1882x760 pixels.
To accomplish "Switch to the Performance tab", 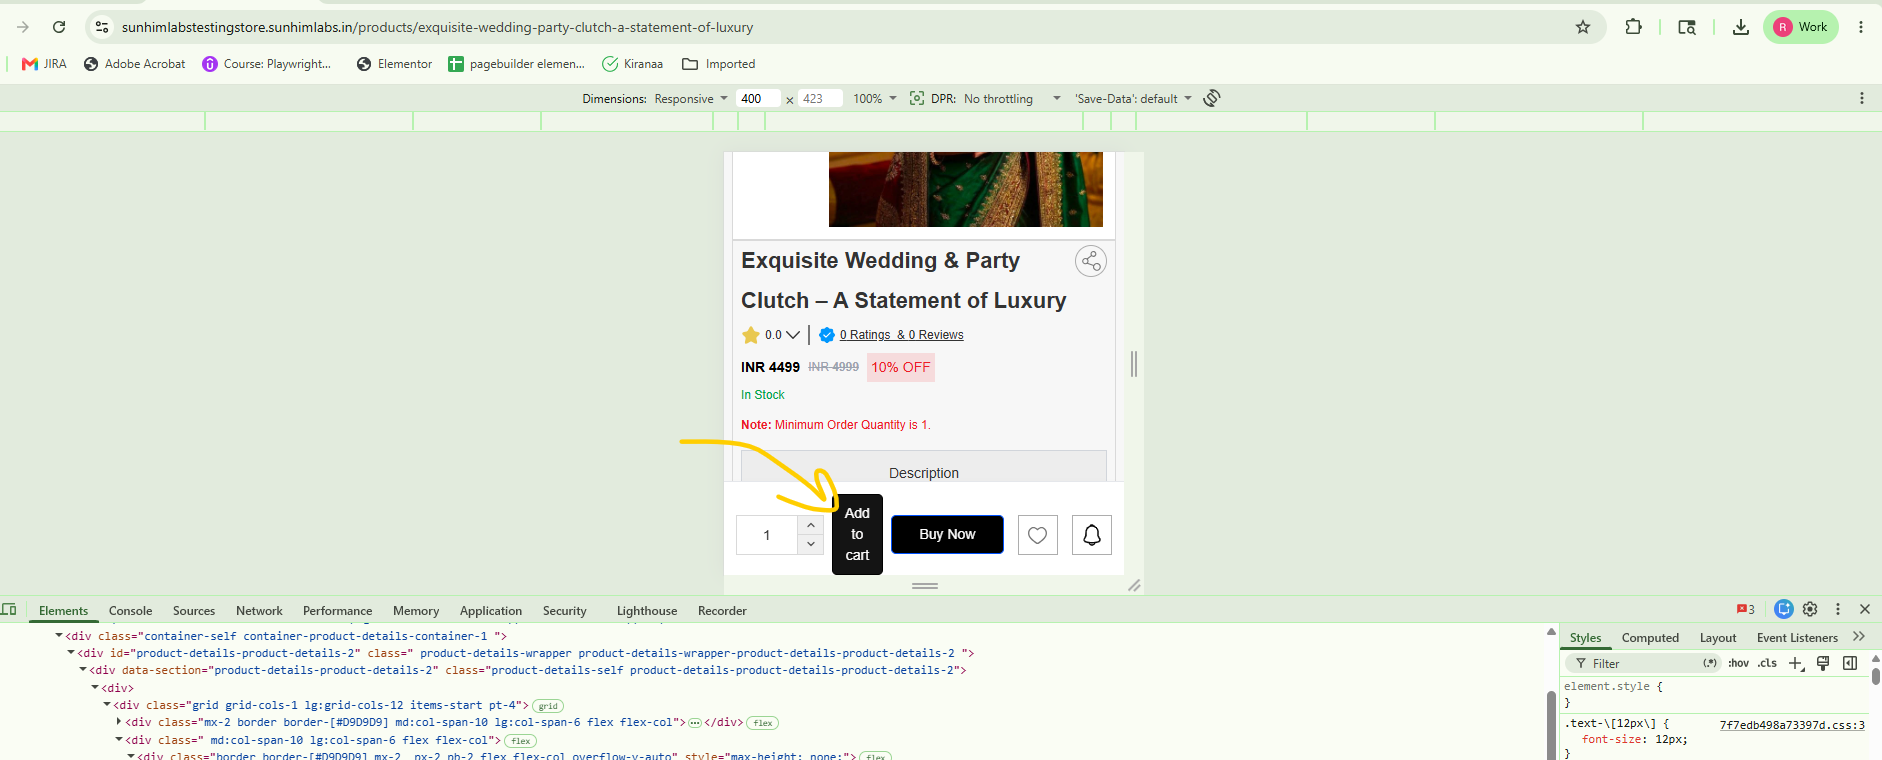I will [337, 610].
